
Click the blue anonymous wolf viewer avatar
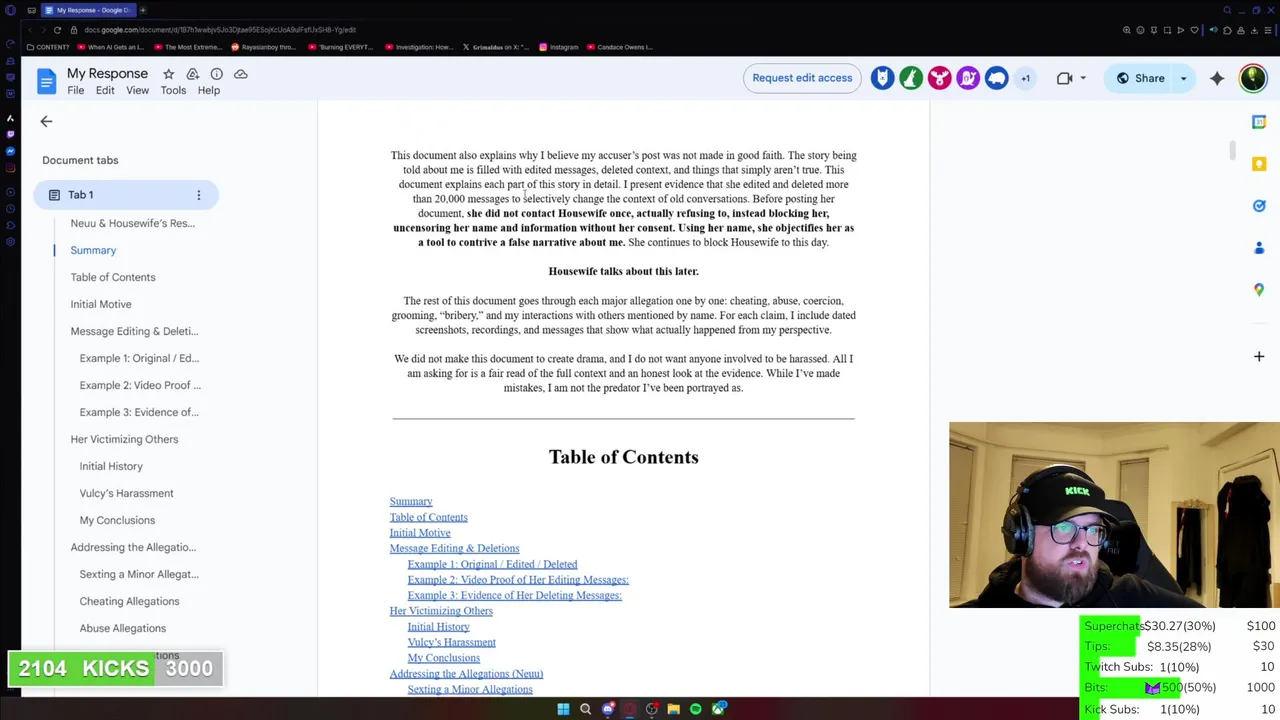(x=882, y=78)
